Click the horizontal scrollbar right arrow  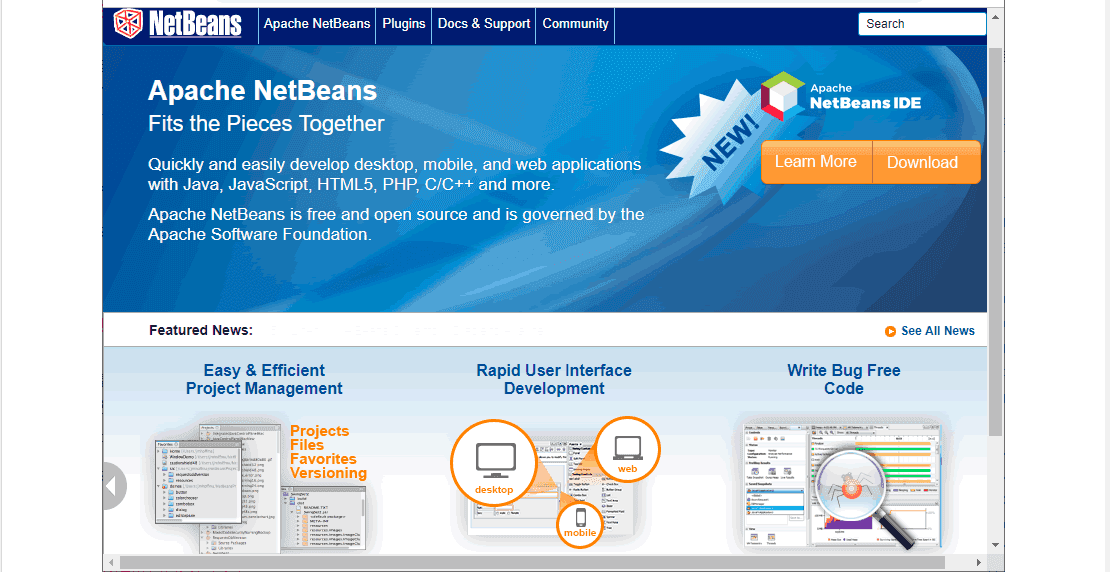979,562
